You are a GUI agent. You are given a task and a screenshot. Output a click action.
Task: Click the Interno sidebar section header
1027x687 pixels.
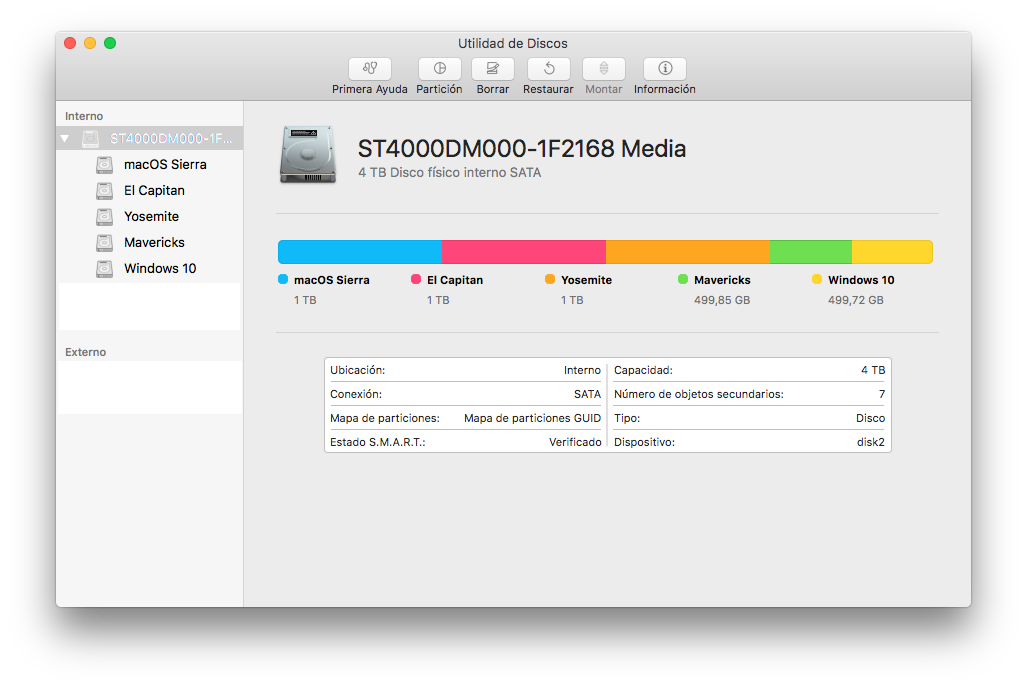[84, 116]
